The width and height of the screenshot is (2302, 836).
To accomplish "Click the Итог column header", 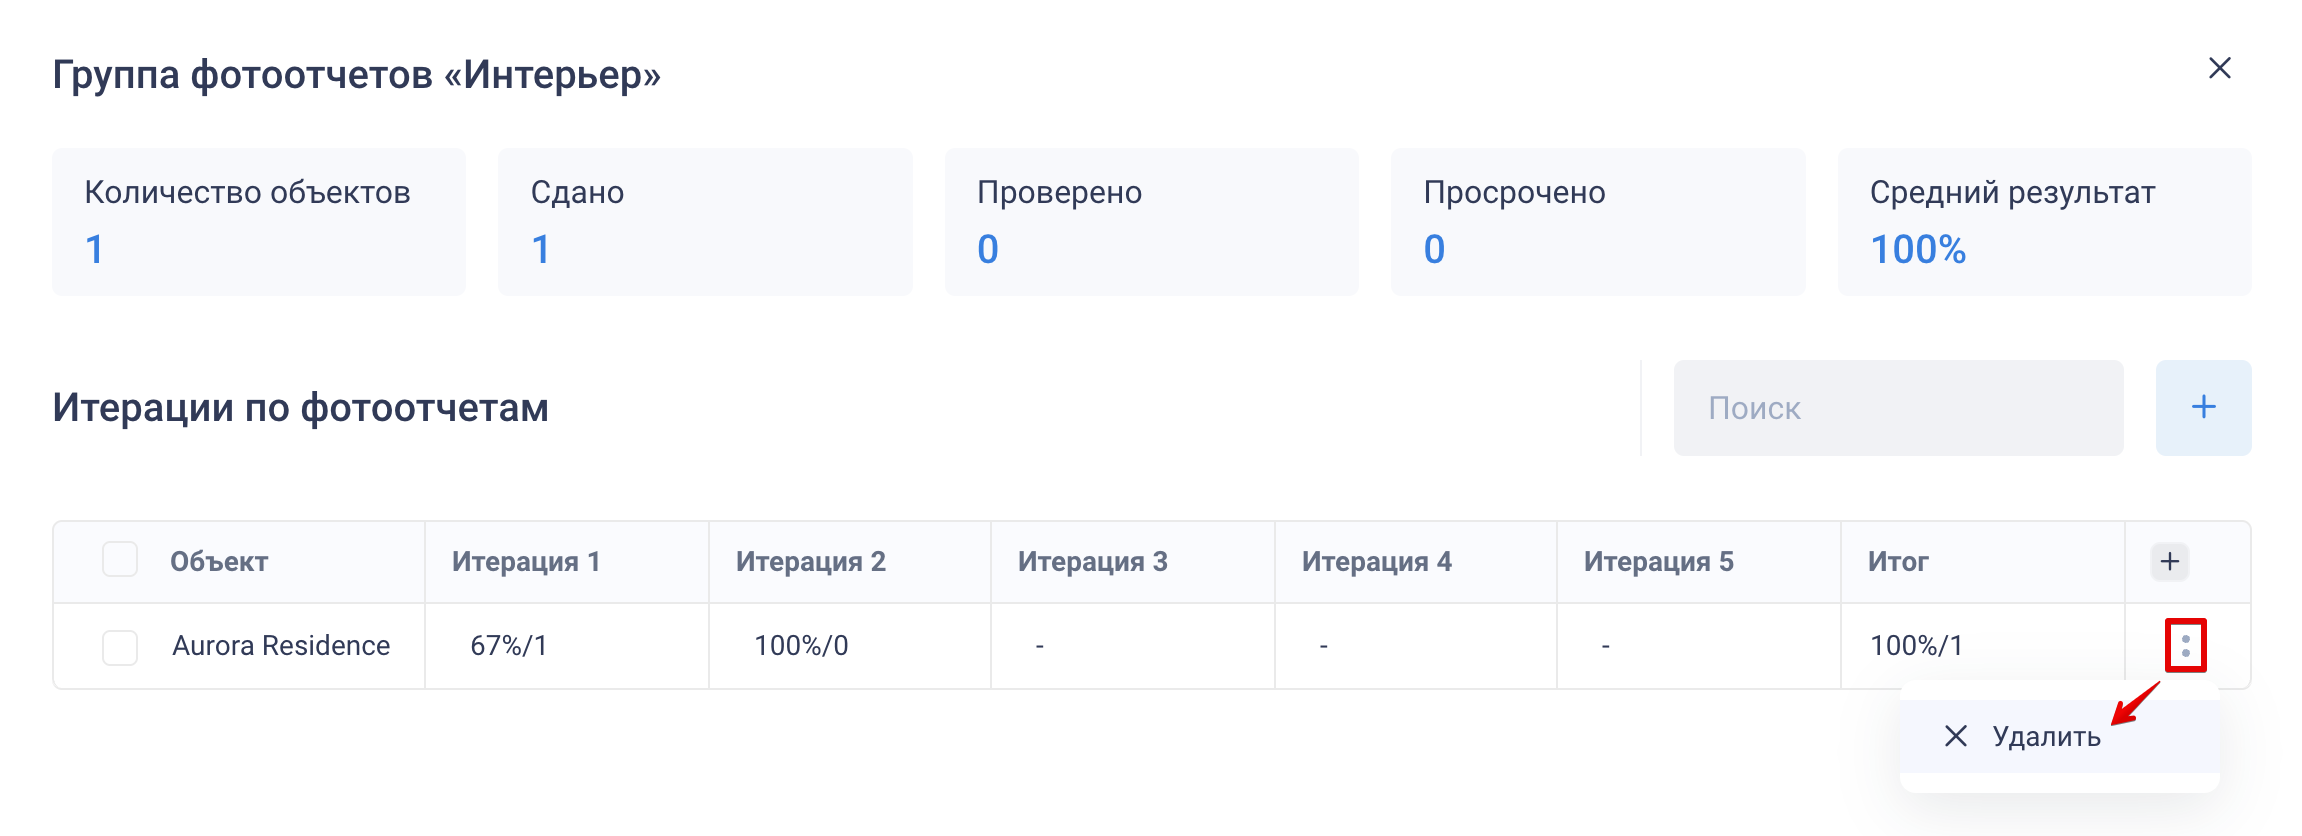I will pos(1897,561).
